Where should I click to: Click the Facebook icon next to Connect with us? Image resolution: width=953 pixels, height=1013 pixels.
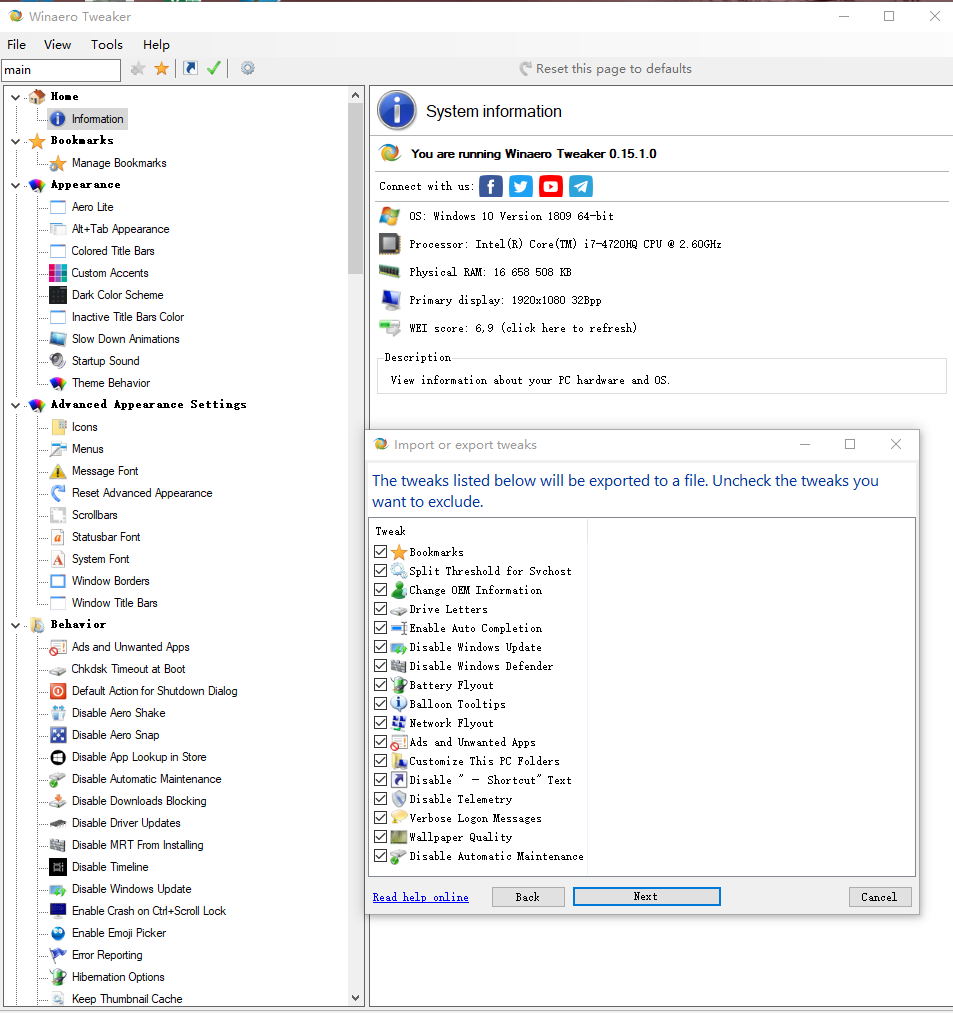490,187
